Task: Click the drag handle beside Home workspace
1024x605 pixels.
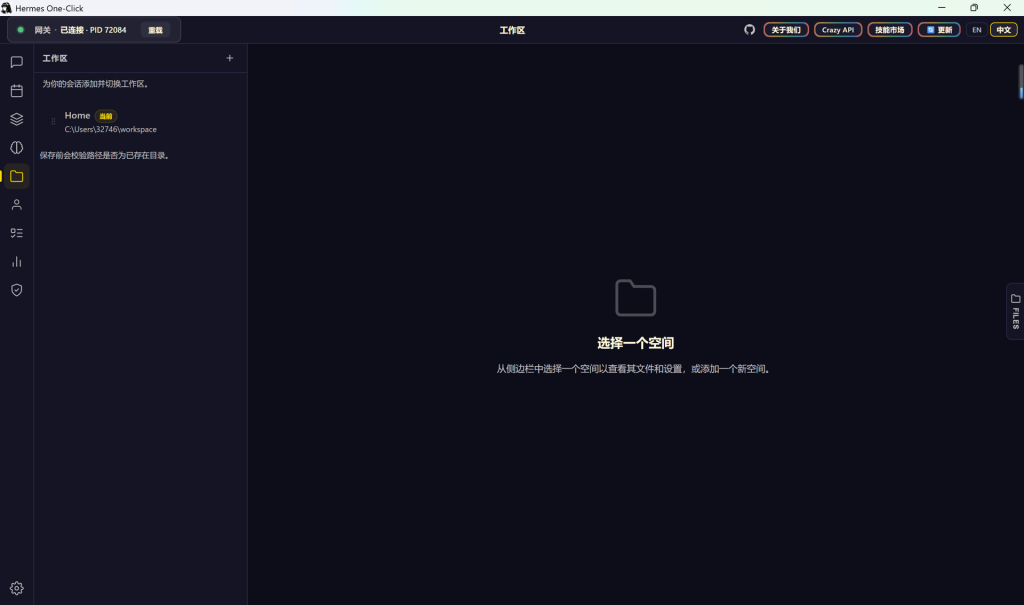Action: click(53, 122)
